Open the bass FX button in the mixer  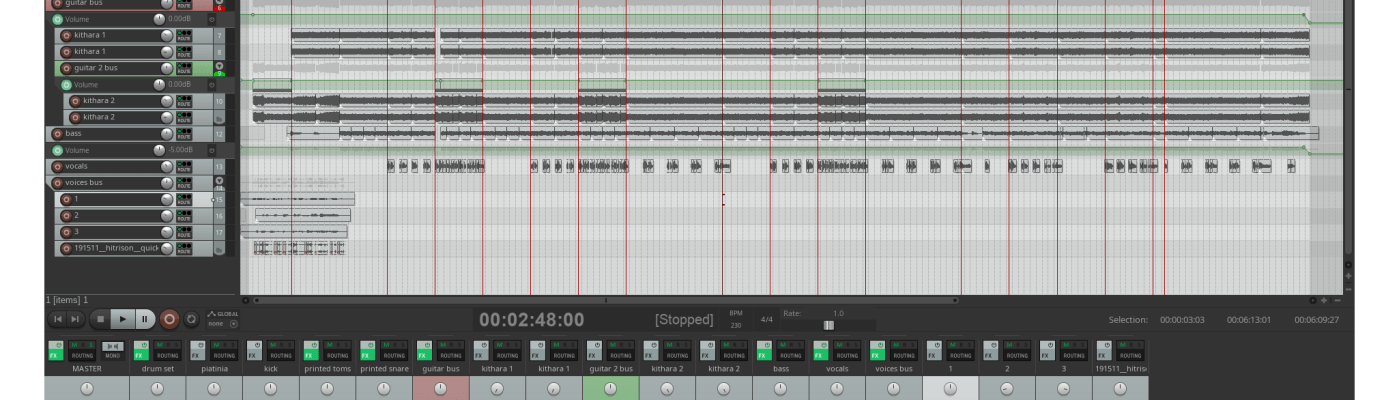pyautogui.click(x=764, y=355)
